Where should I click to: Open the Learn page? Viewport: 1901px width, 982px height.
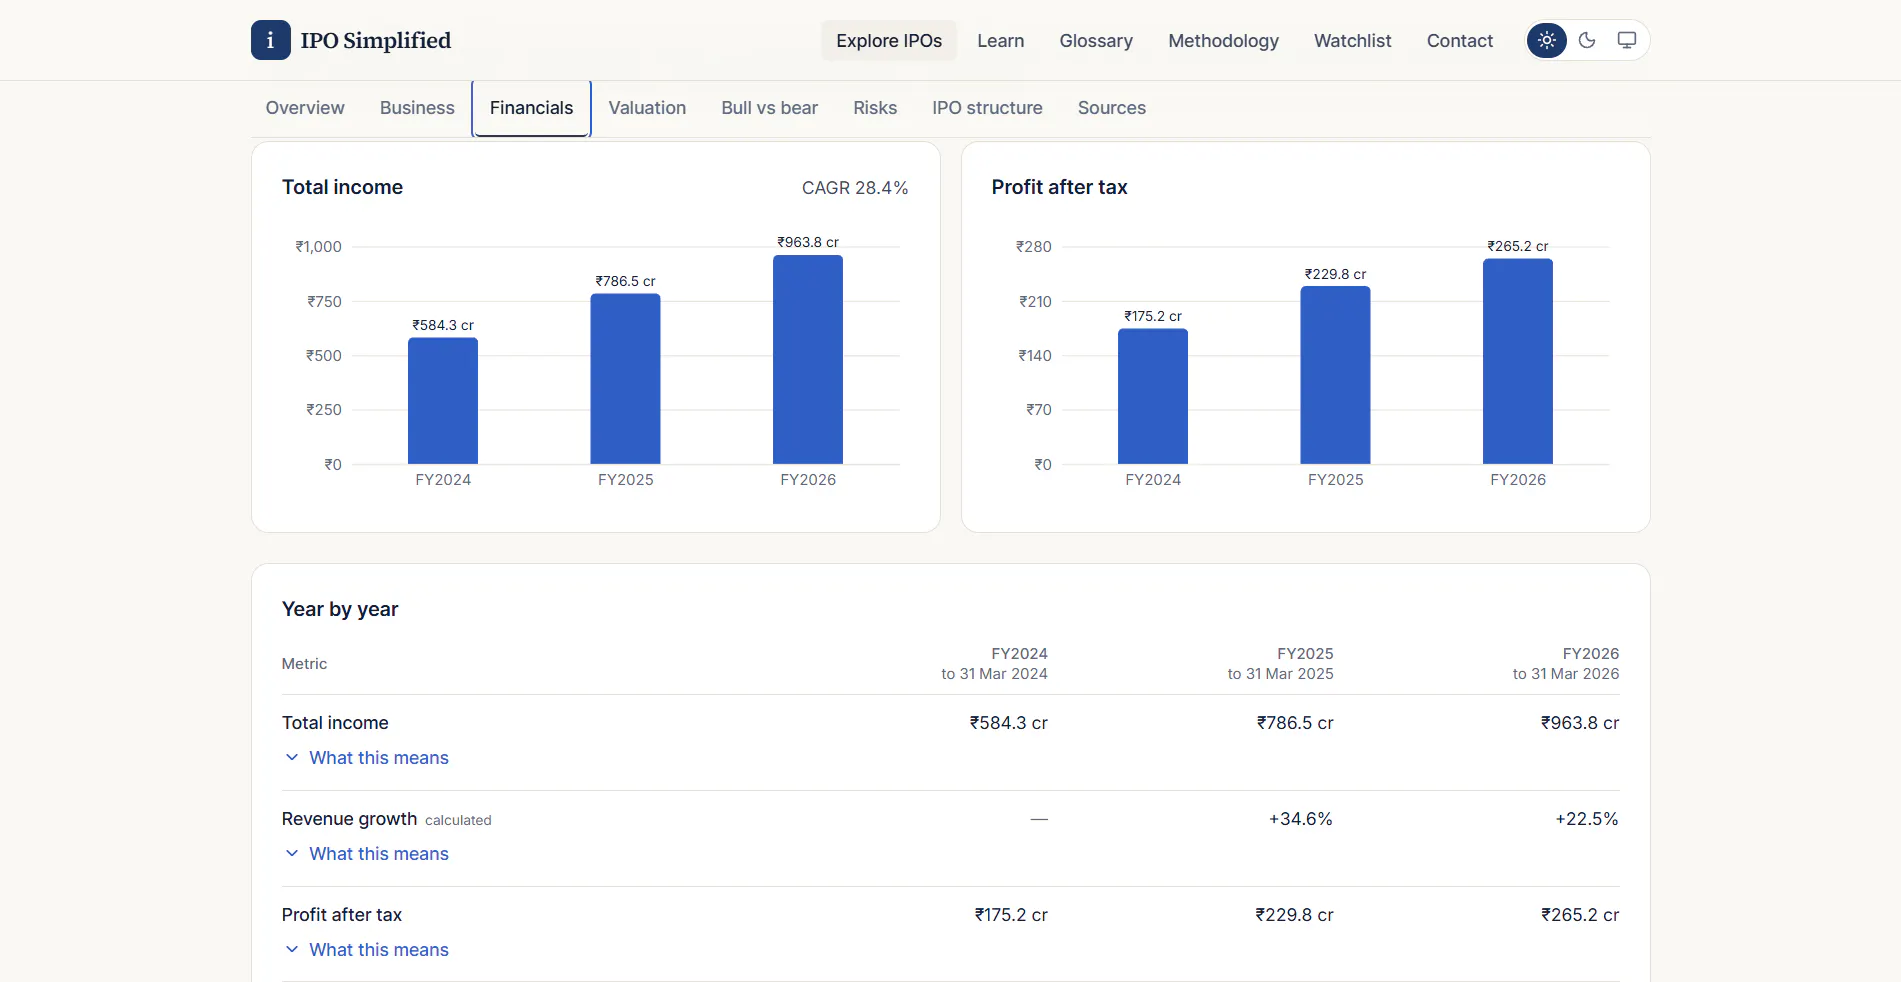pyautogui.click(x=1001, y=40)
